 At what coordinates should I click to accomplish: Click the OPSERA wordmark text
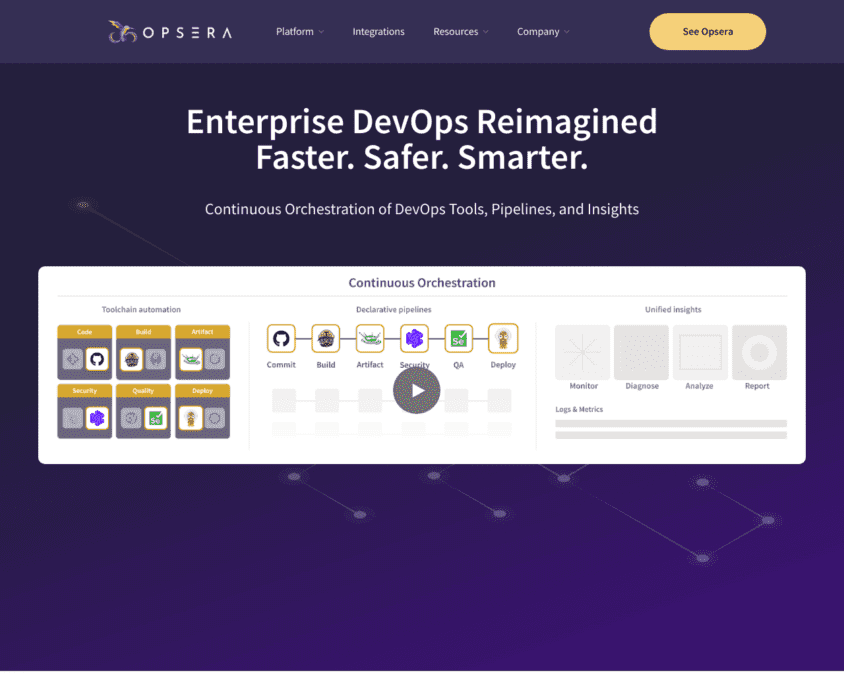click(187, 33)
